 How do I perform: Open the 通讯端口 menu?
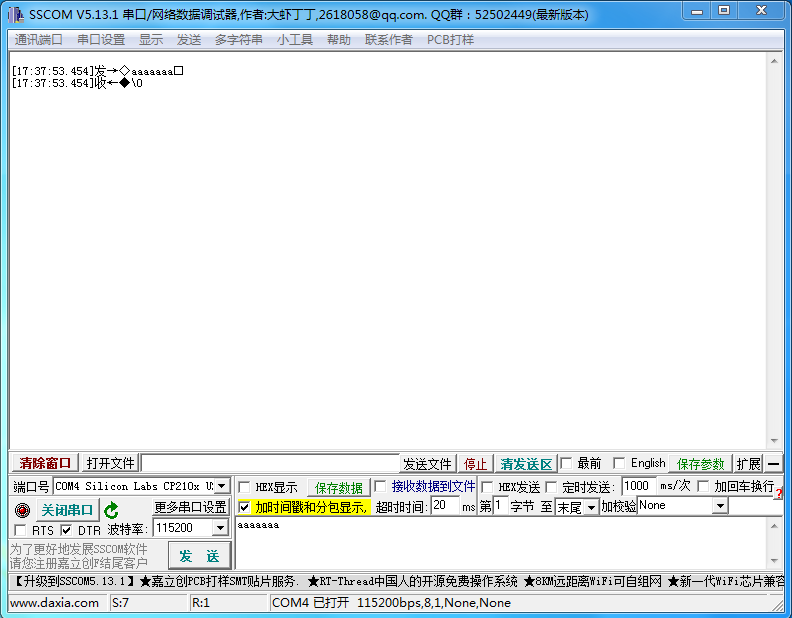(39, 40)
